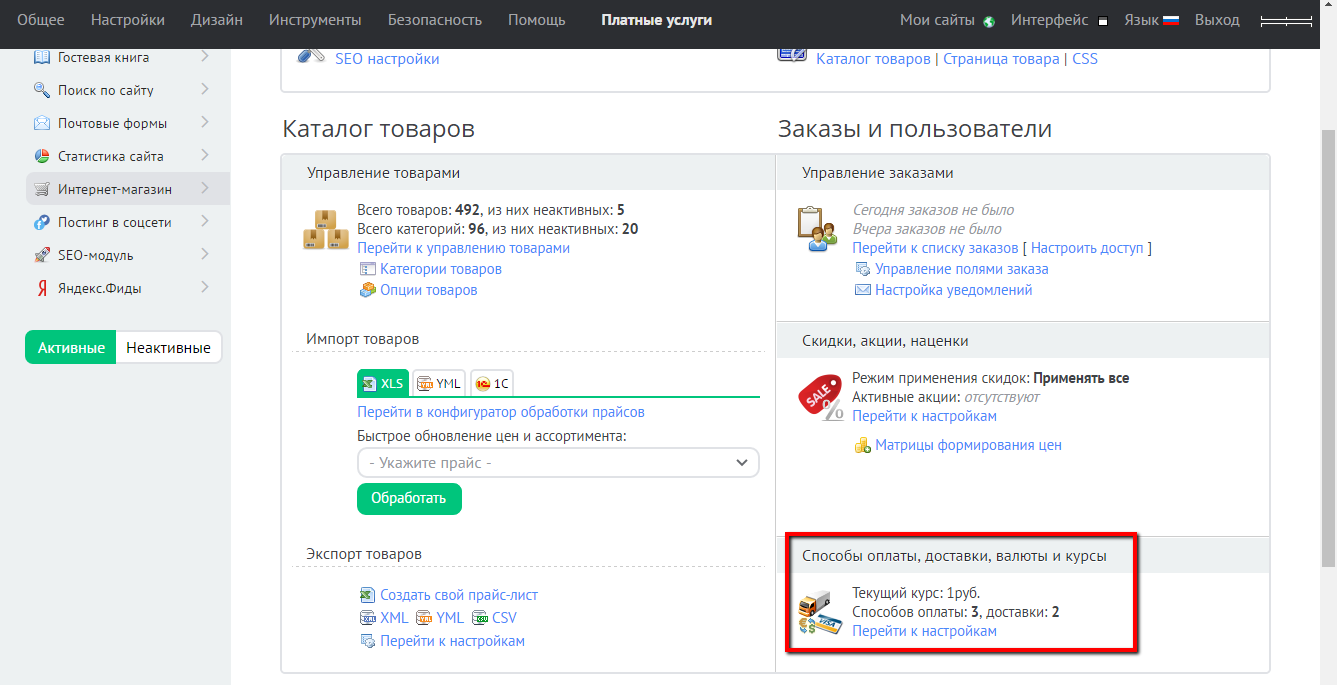1337x685 pixels.
Task: Open the Дизайн menu
Action: click(x=217, y=20)
